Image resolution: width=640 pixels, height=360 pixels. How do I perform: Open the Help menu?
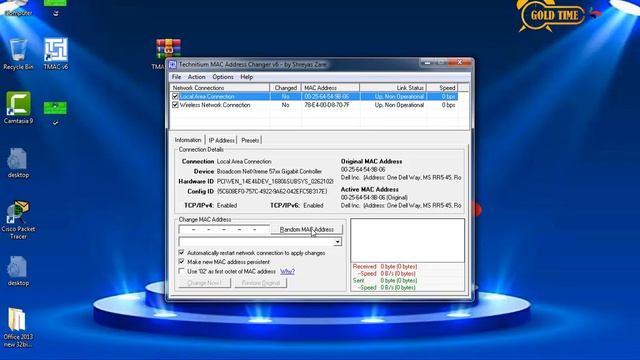coord(247,77)
